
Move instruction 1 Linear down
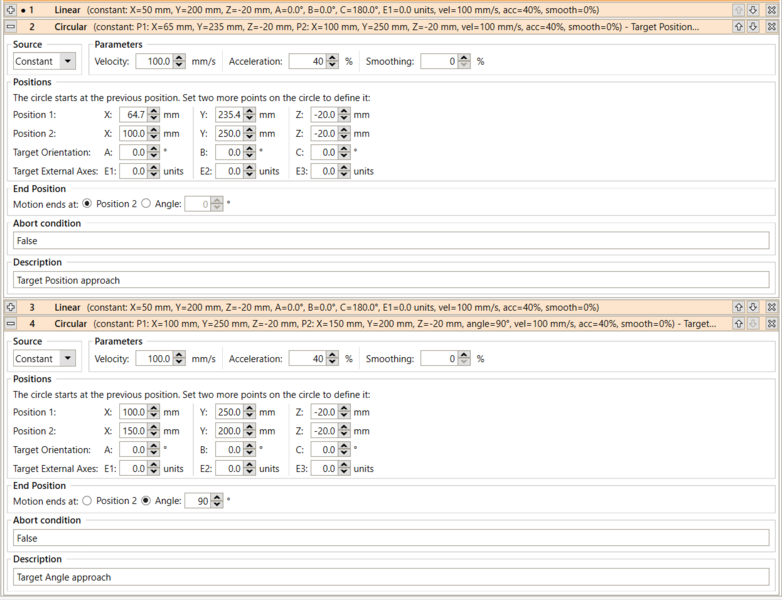click(754, 9)
